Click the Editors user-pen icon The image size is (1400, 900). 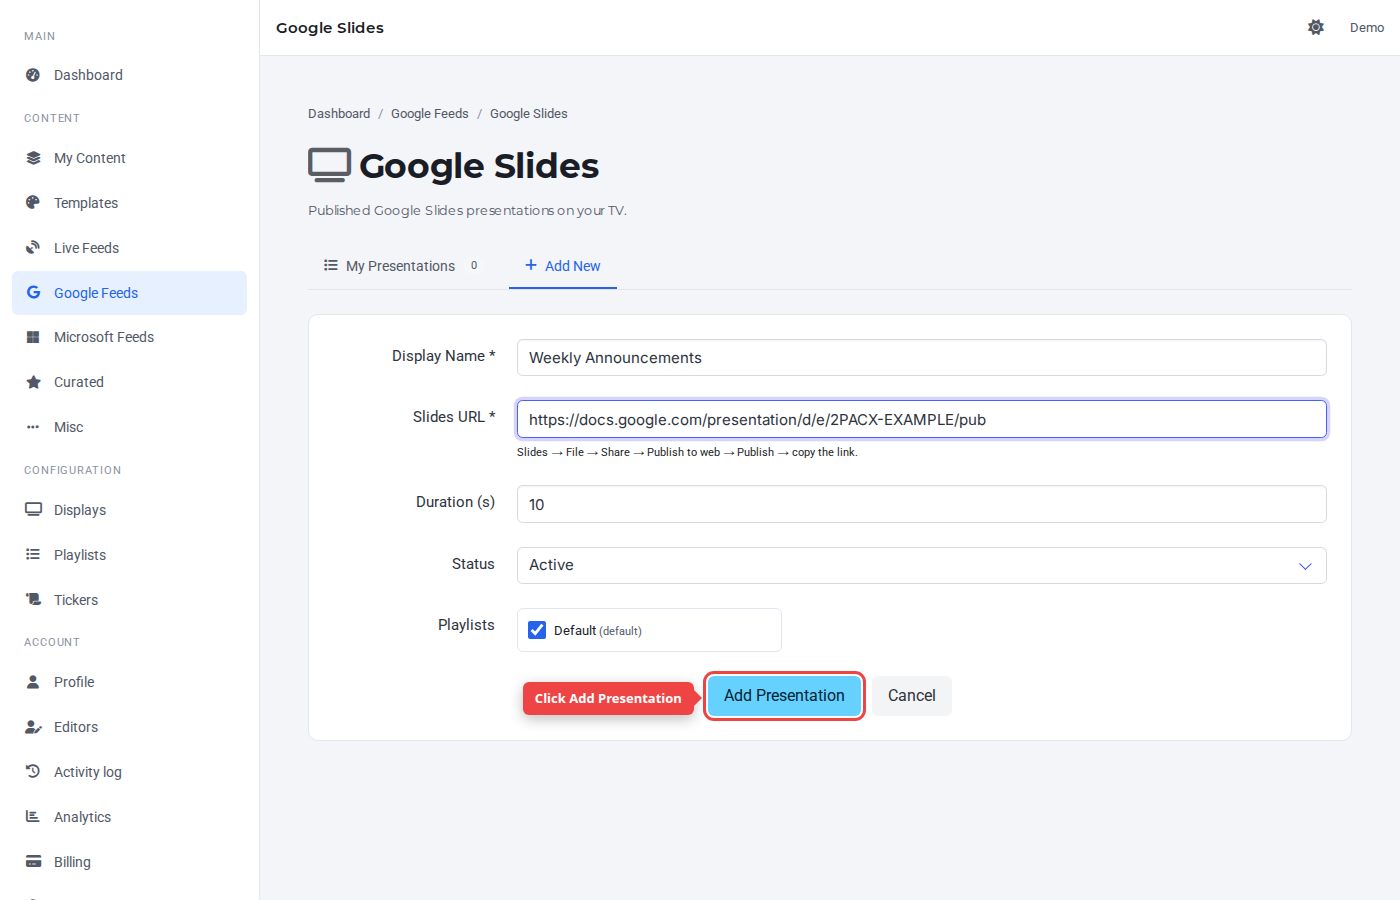point(33,727)
